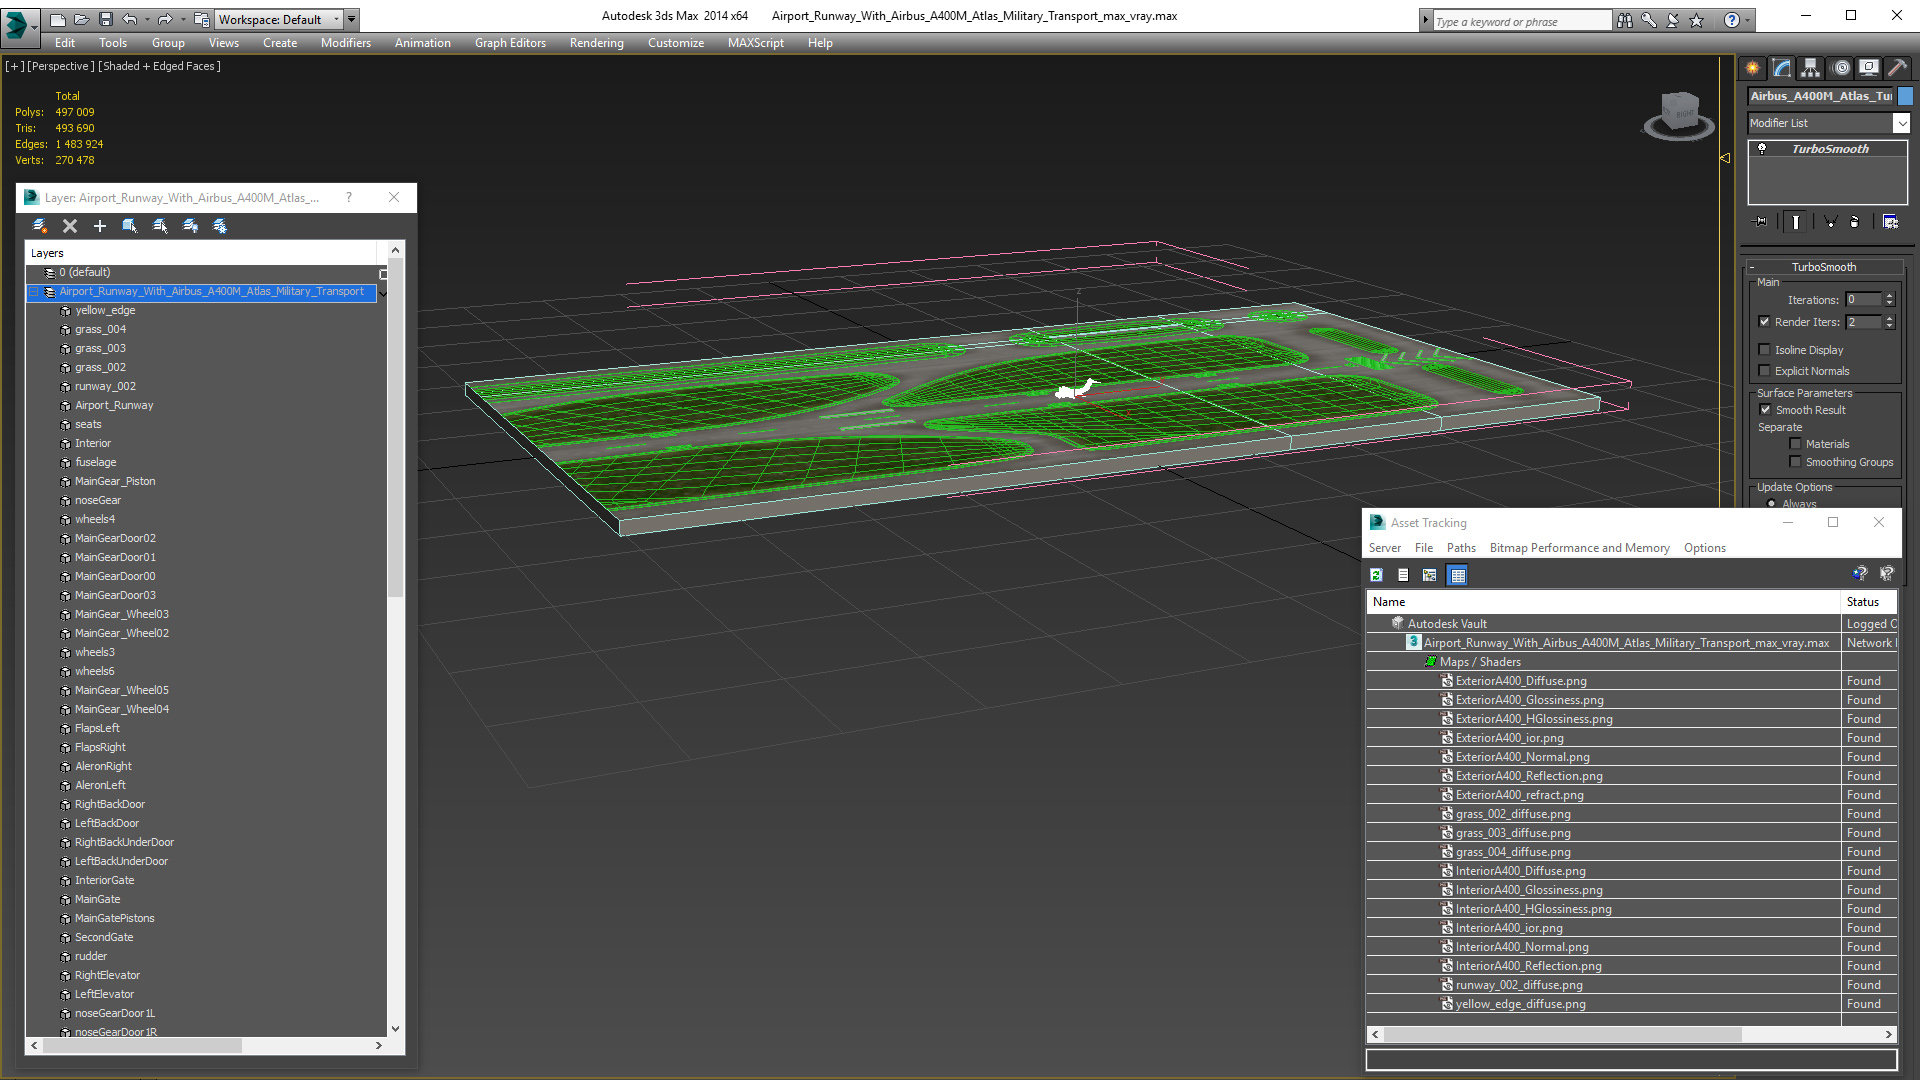Click Delete layer X icon
Image resolution: width=1920 pixels, height=1080 pixels.
pyautogui.click(x=70, y=226)
